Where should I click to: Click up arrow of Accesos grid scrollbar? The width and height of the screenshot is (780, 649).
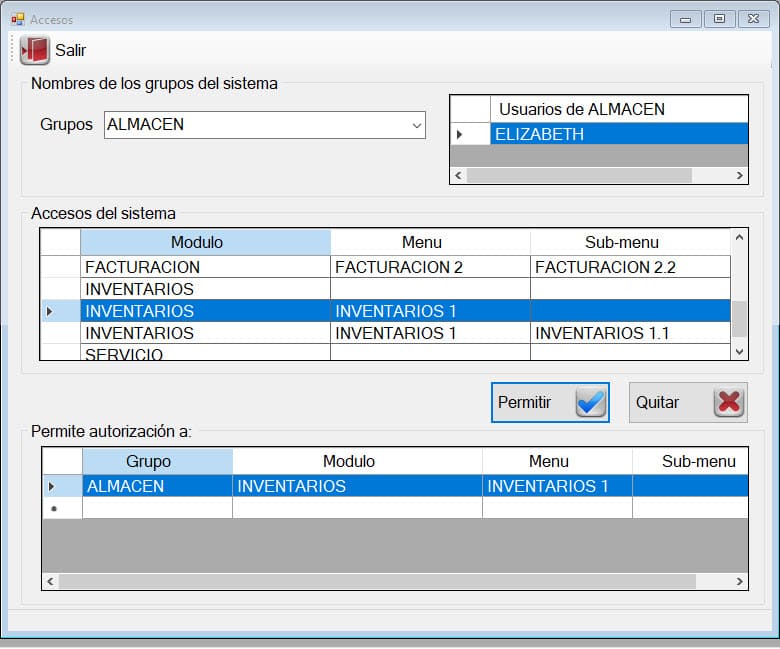click(x=739, y=237)
